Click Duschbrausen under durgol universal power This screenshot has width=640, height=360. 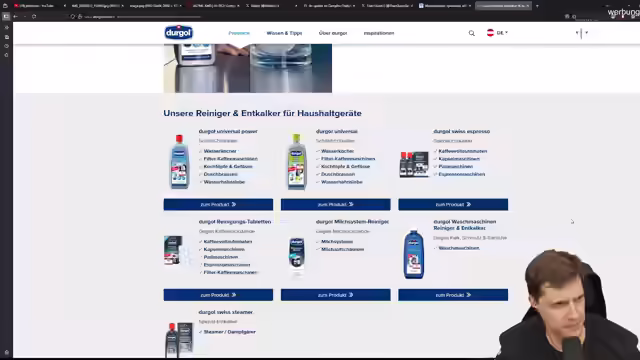(x=220, y=174)
